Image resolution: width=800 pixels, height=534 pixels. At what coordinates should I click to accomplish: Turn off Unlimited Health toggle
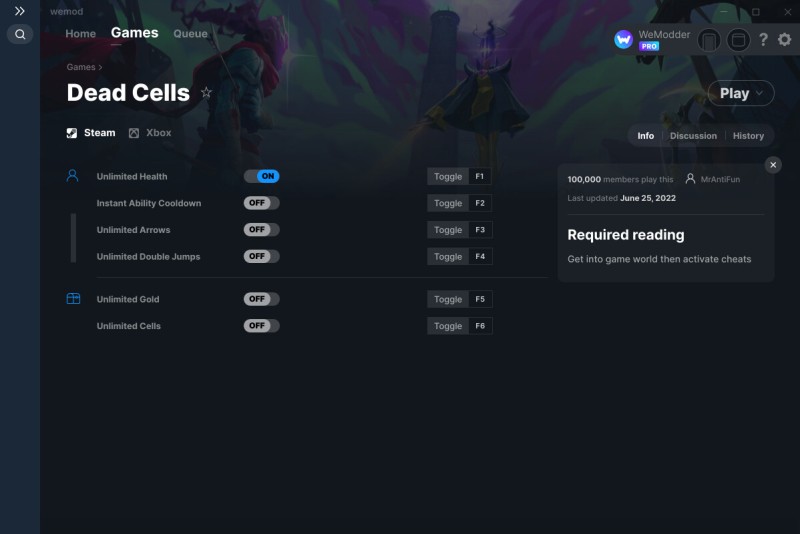tap(261, 176)
